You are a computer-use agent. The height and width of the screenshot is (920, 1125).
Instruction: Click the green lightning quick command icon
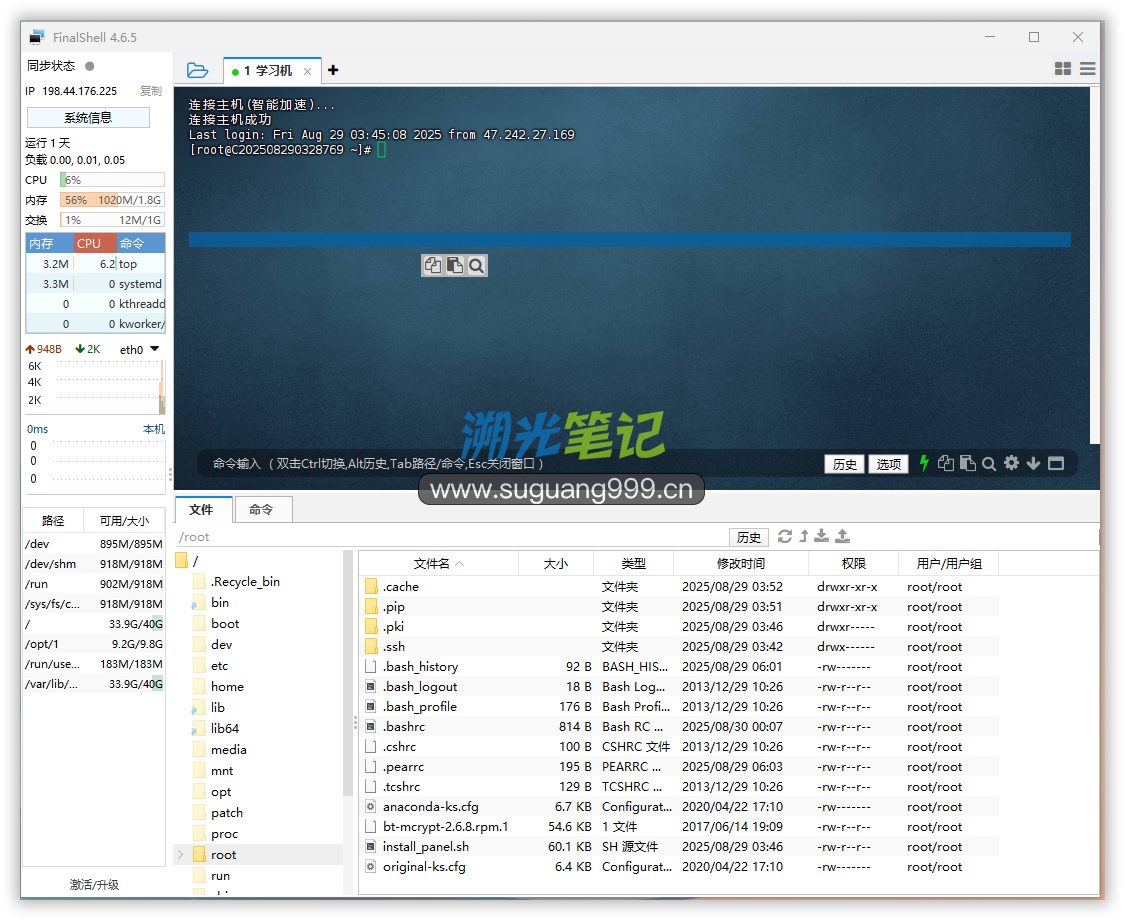924,463
